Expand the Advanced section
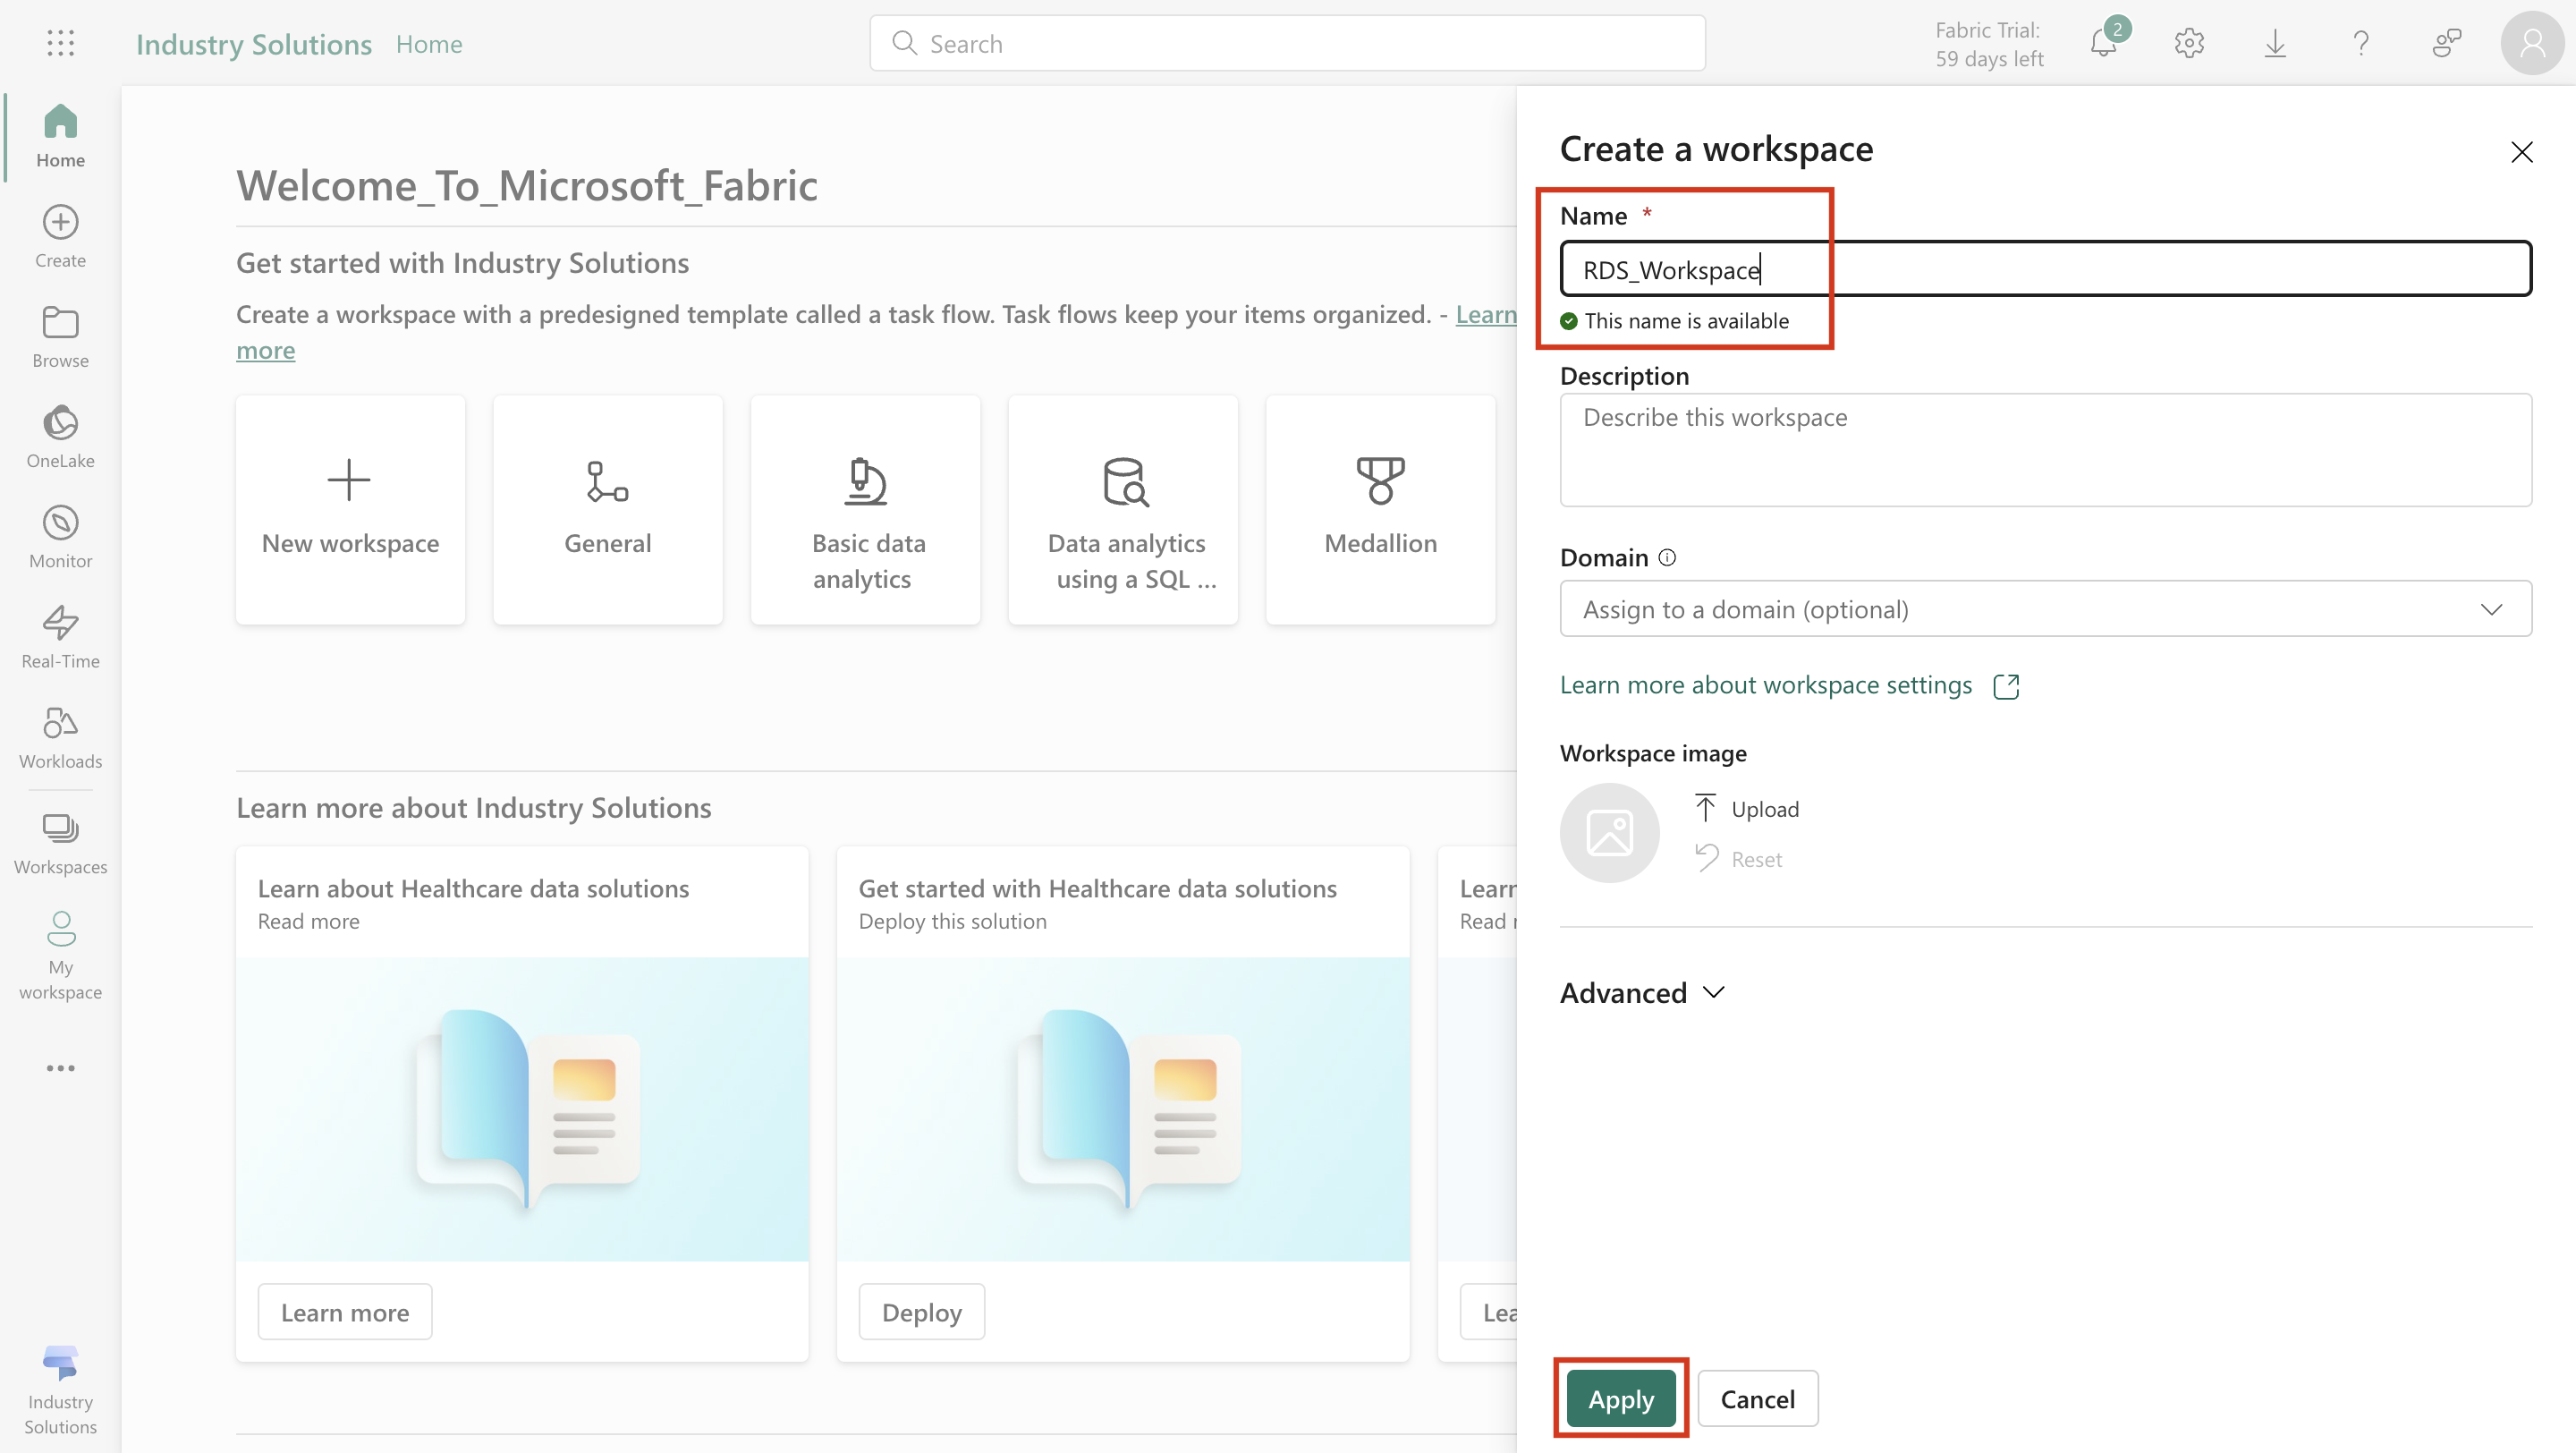 tap(1643, 993)
